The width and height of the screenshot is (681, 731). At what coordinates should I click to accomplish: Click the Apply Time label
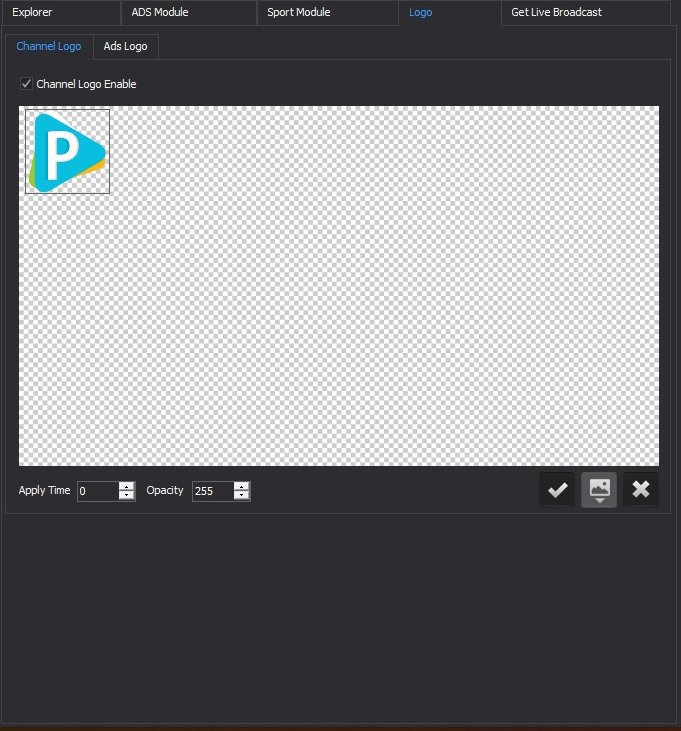(x=44, y=490)
